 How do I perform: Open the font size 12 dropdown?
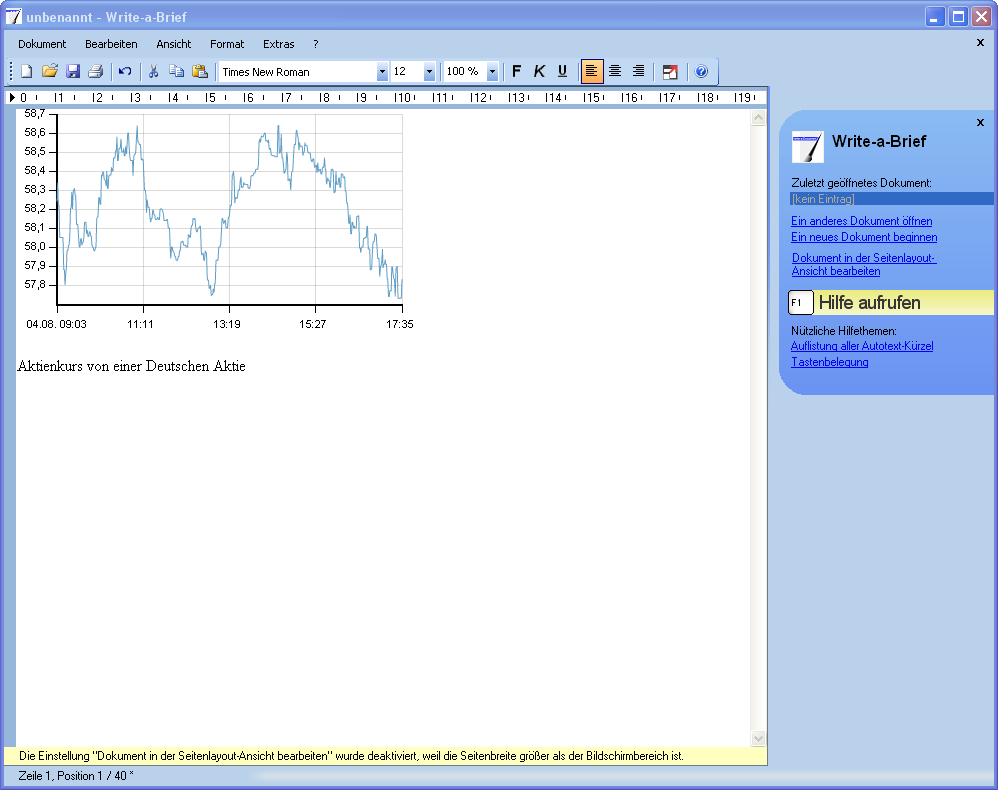(430, 72)
